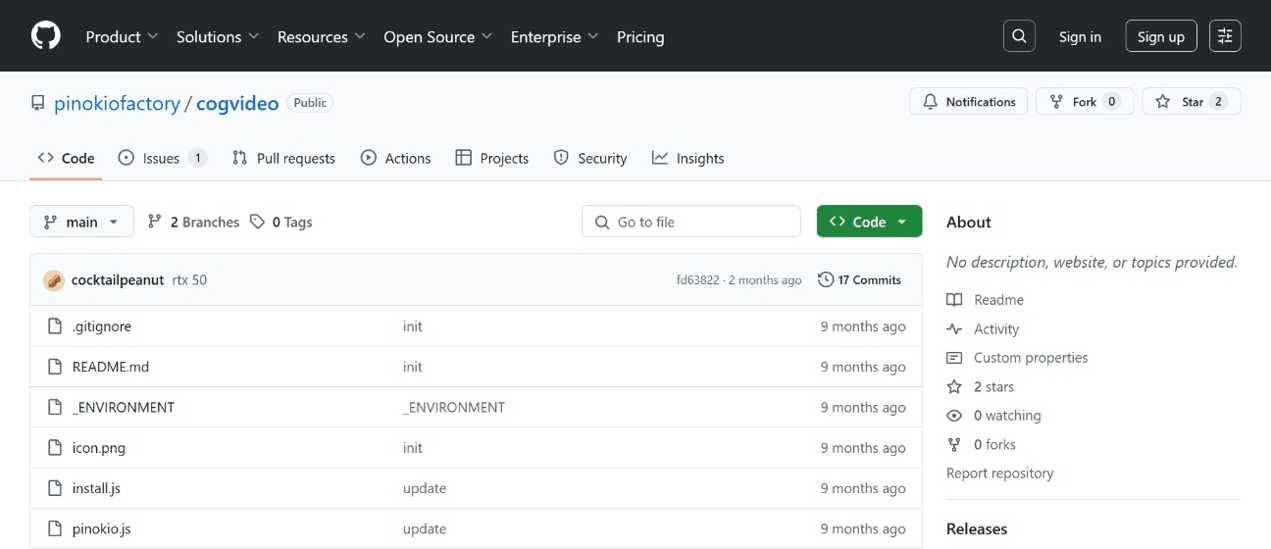Screen dimensions: 1271x549
Task: Click Report repository link
Action: pos(1000,473)
